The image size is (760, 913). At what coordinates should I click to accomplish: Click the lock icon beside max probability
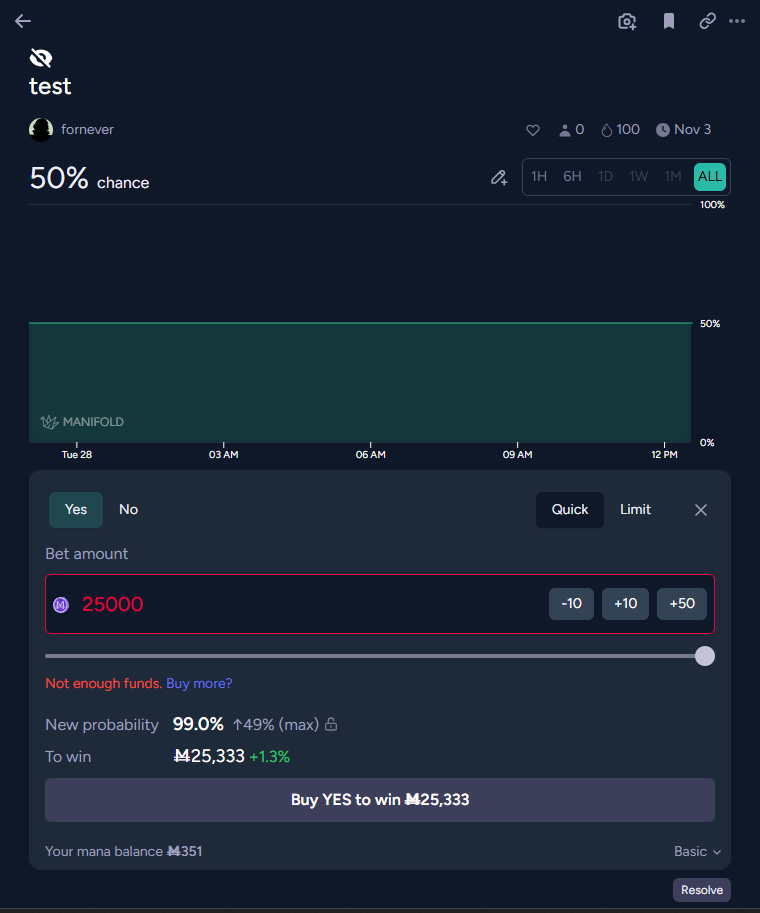(x=331, y=724)
